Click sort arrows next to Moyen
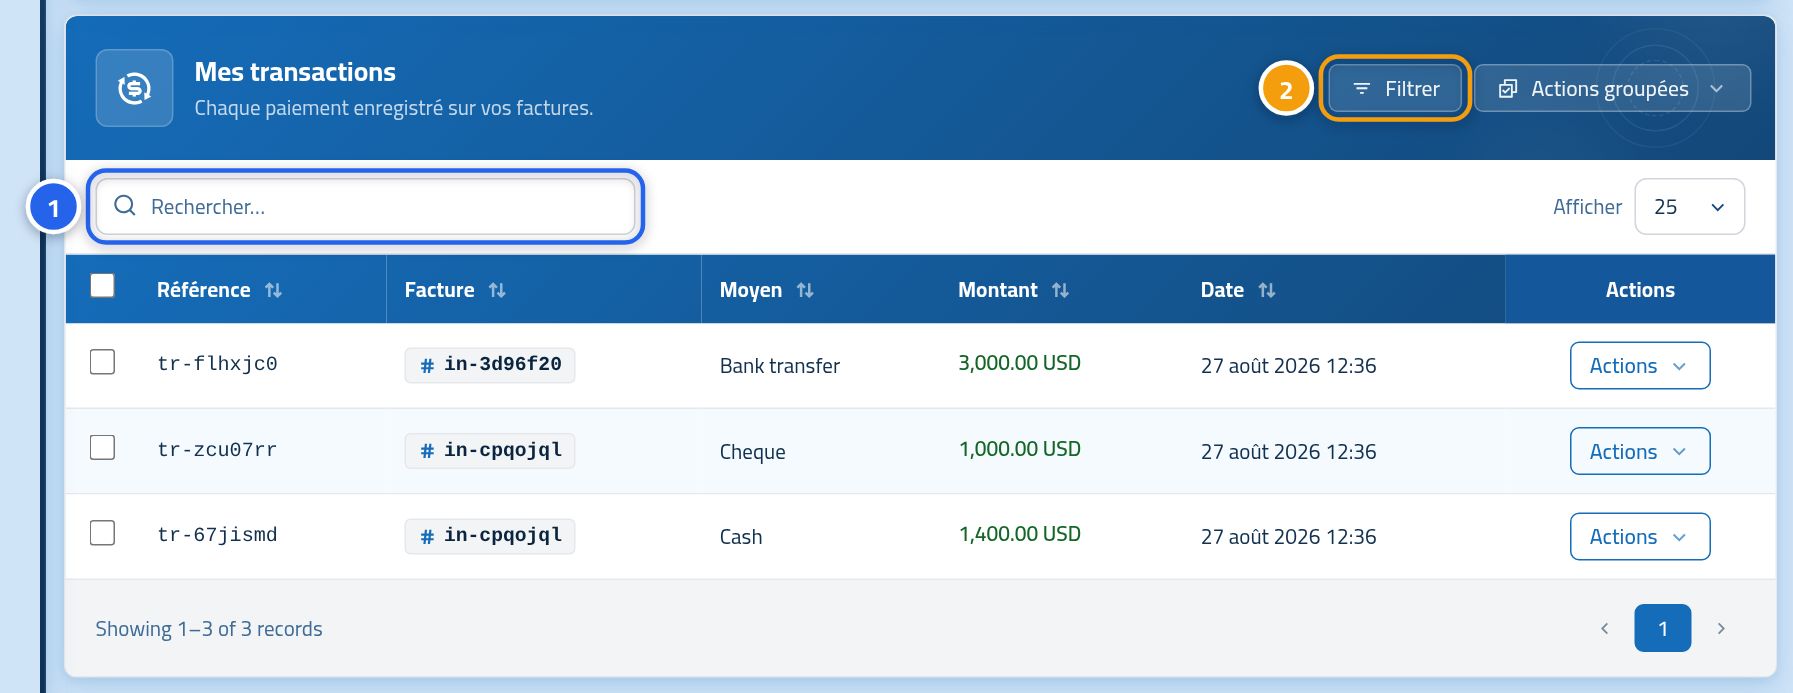Screen dimensions: 1793x693 pyautogui.click(x=805, y=290)
